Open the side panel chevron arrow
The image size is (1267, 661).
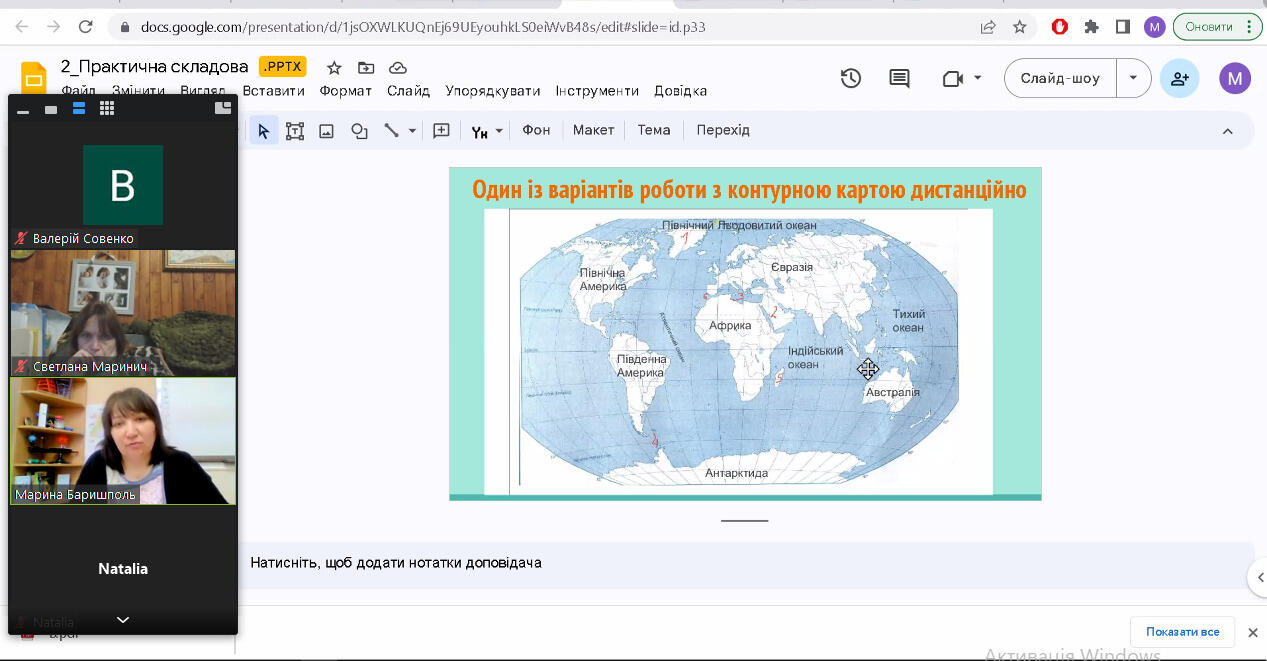tap(1258, 577)
